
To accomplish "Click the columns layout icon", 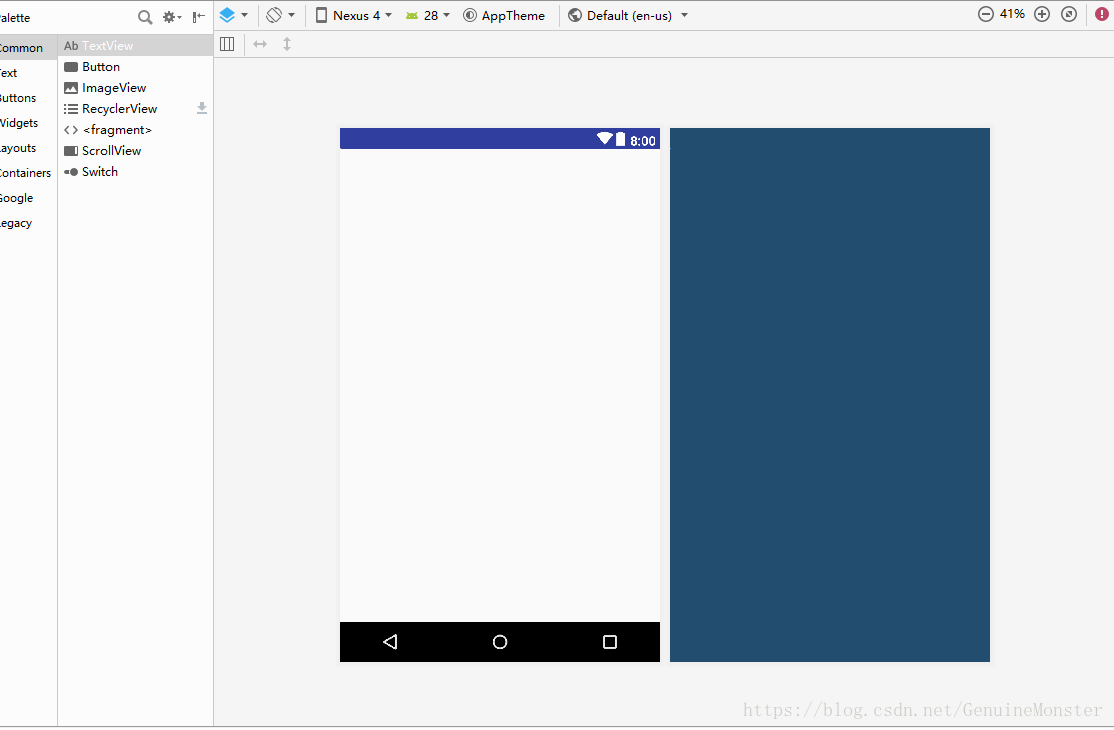I will click(x=227, y=44).
